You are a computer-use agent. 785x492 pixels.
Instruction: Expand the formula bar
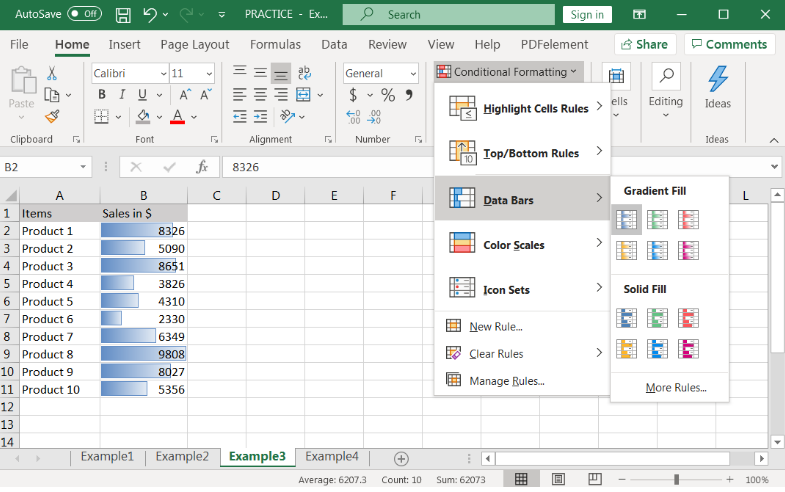click(x=774, y=167)
